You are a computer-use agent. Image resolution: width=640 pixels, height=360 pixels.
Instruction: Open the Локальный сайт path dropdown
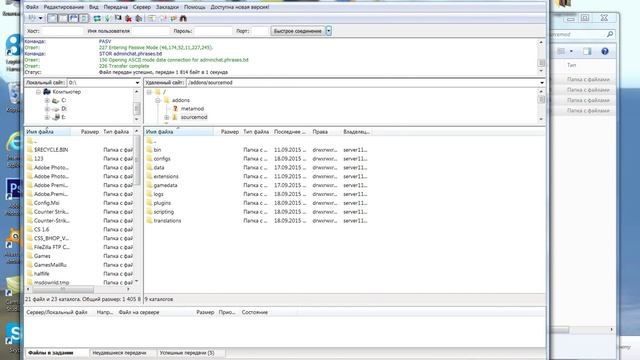click(x=137, y=82)
